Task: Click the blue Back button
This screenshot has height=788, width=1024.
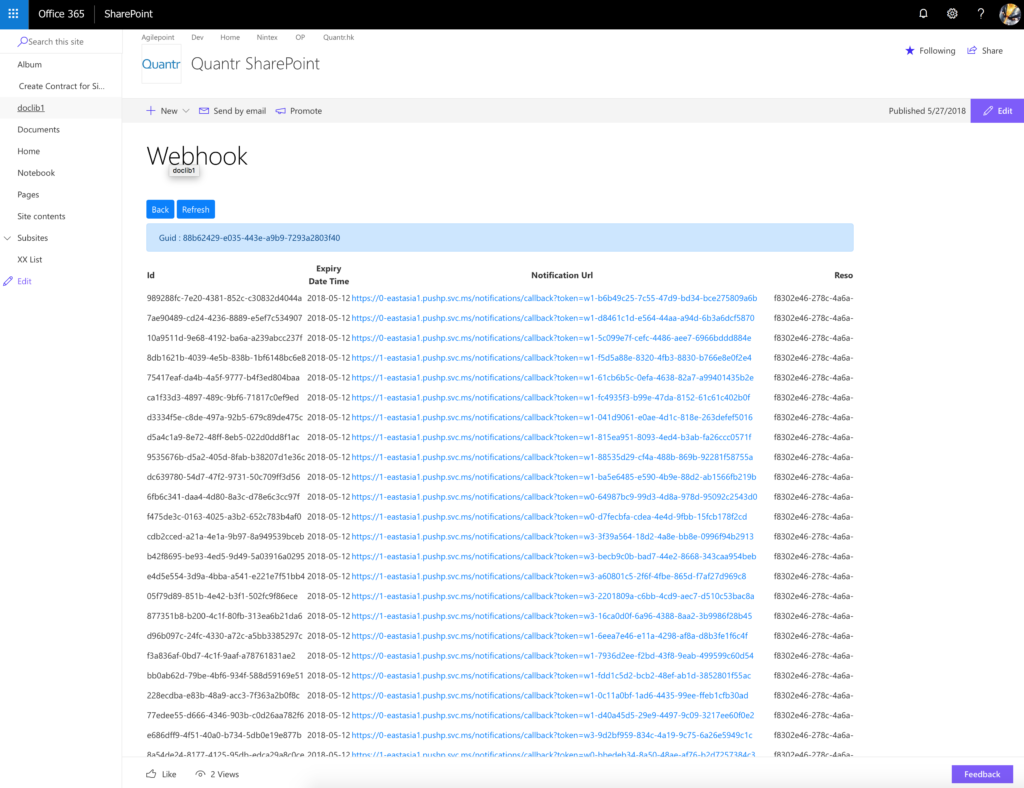Action: click(160, 210)
